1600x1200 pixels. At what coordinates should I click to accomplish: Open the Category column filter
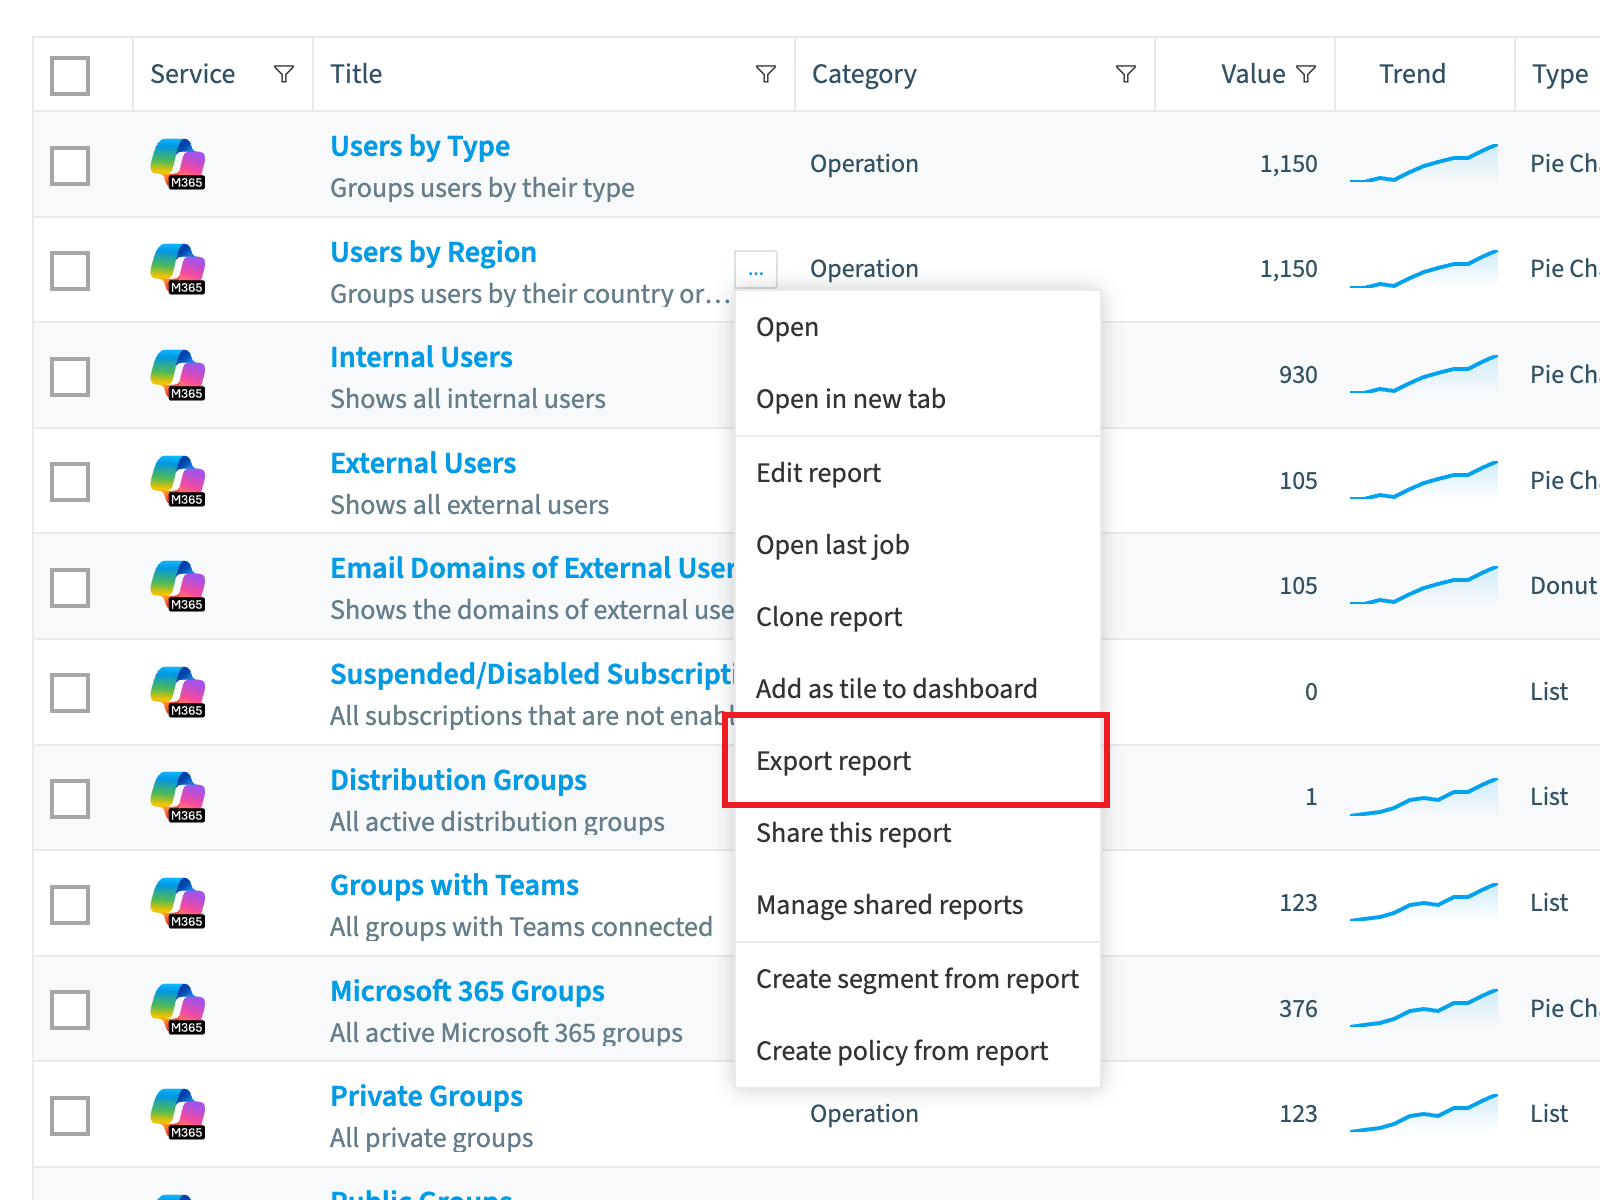pyautogui.click(x=1126, y=74)
